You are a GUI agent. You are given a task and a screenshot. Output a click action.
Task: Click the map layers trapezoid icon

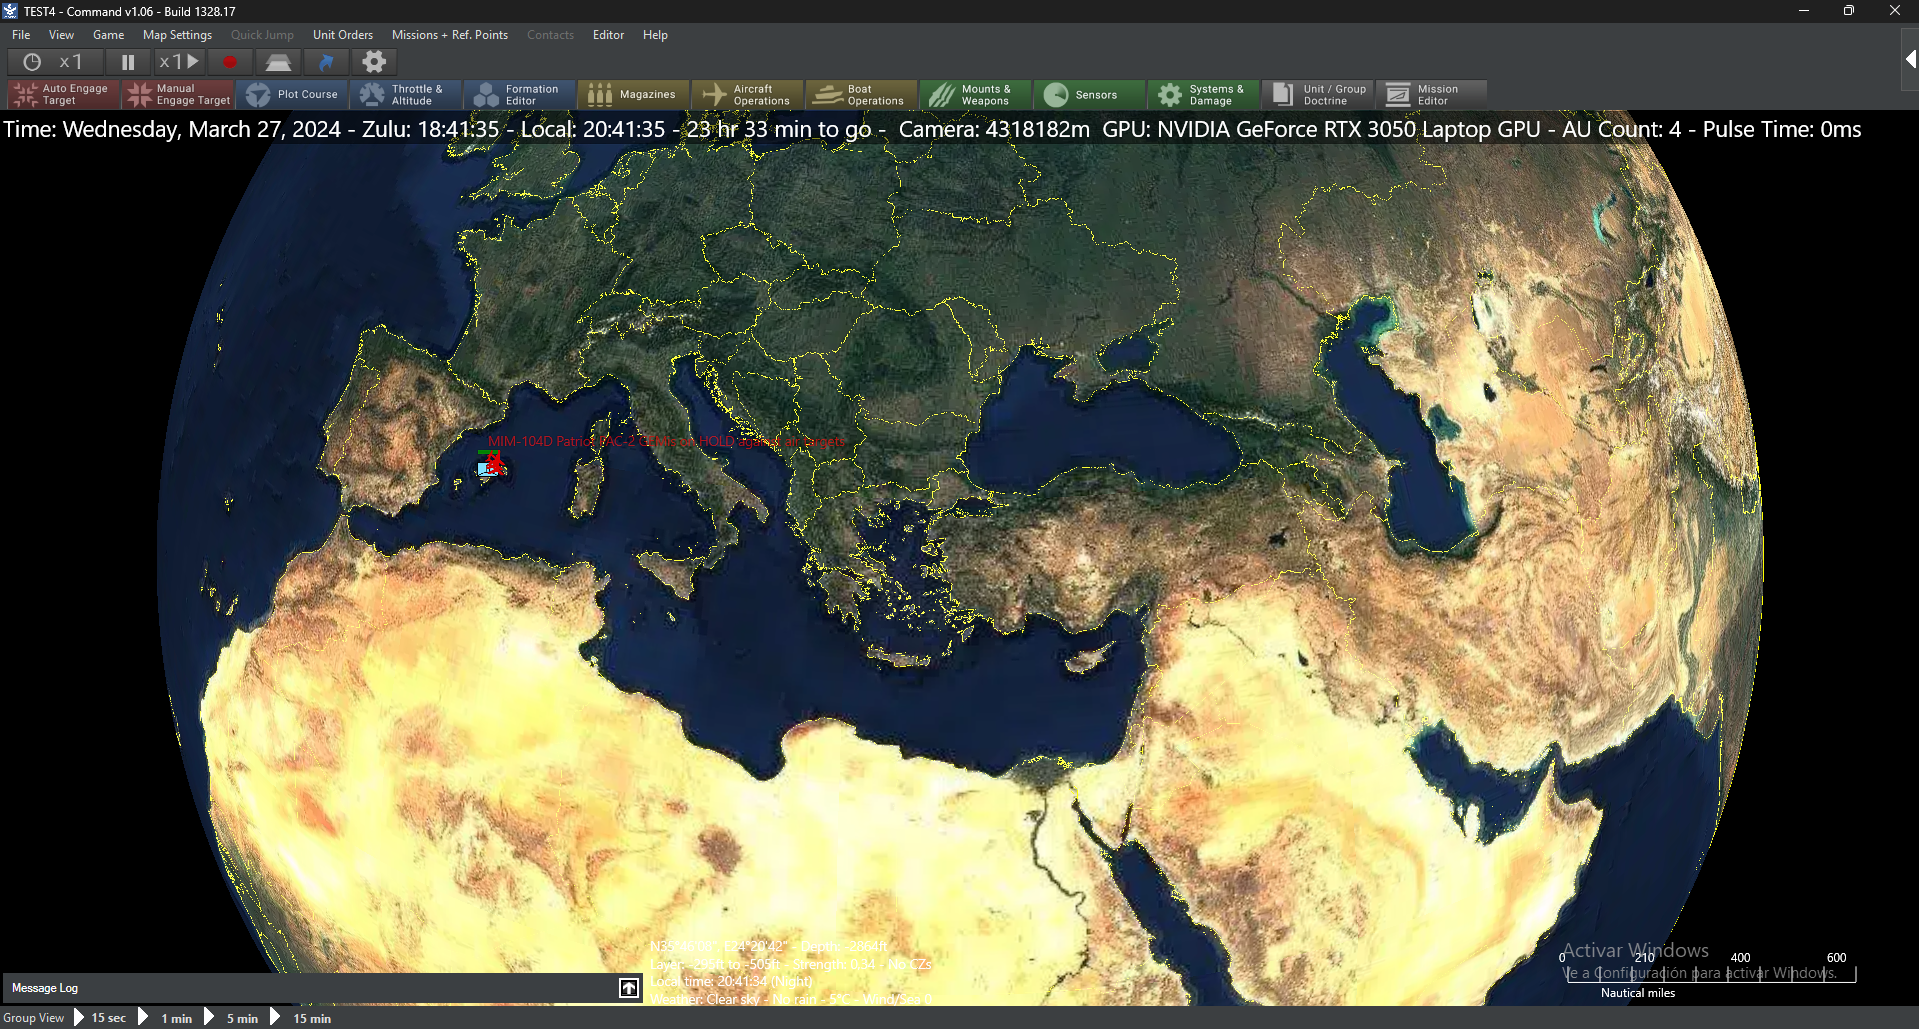click(278, 62)
